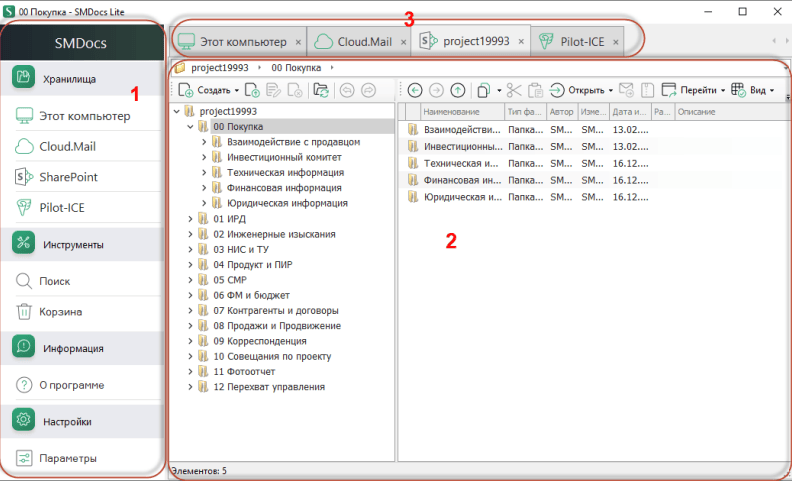Click the back navigation arrow icon
The image size is (792, 481).
click(x=415, y=90)
